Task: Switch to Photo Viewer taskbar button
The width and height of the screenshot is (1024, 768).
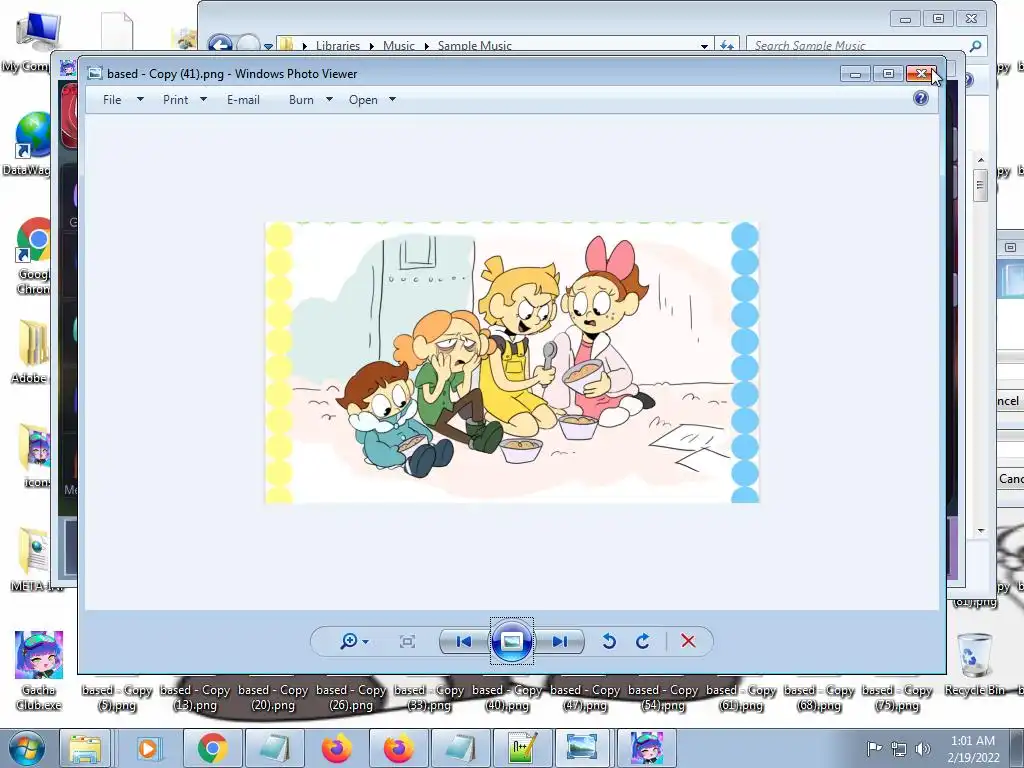Action: (x=581, y=748)
